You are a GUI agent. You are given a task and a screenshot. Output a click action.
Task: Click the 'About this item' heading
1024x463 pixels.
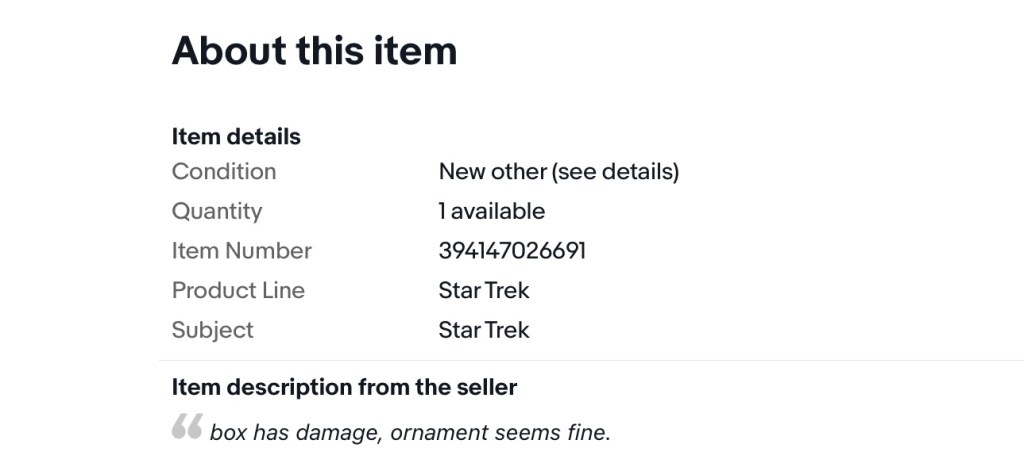[x=314, y=50]
